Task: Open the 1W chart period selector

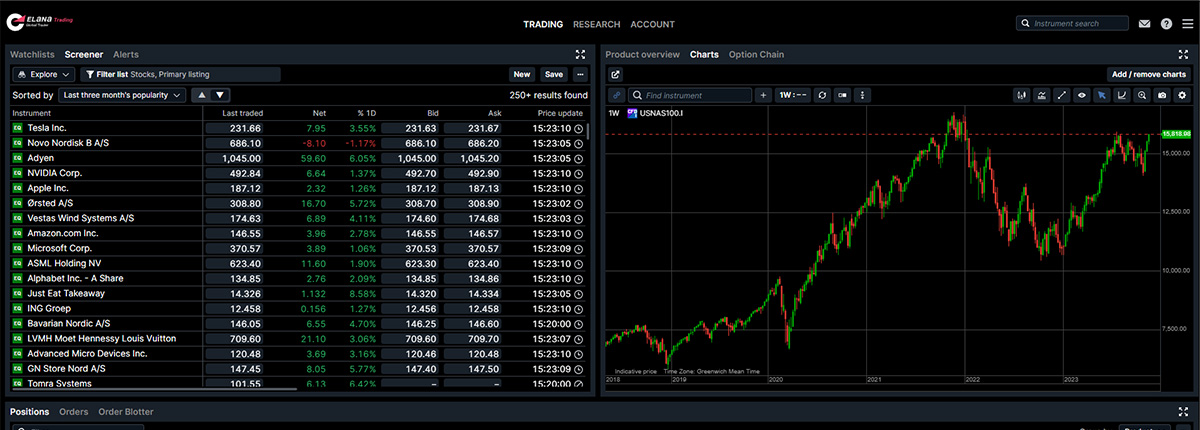Action: click(x=793, y=95)
